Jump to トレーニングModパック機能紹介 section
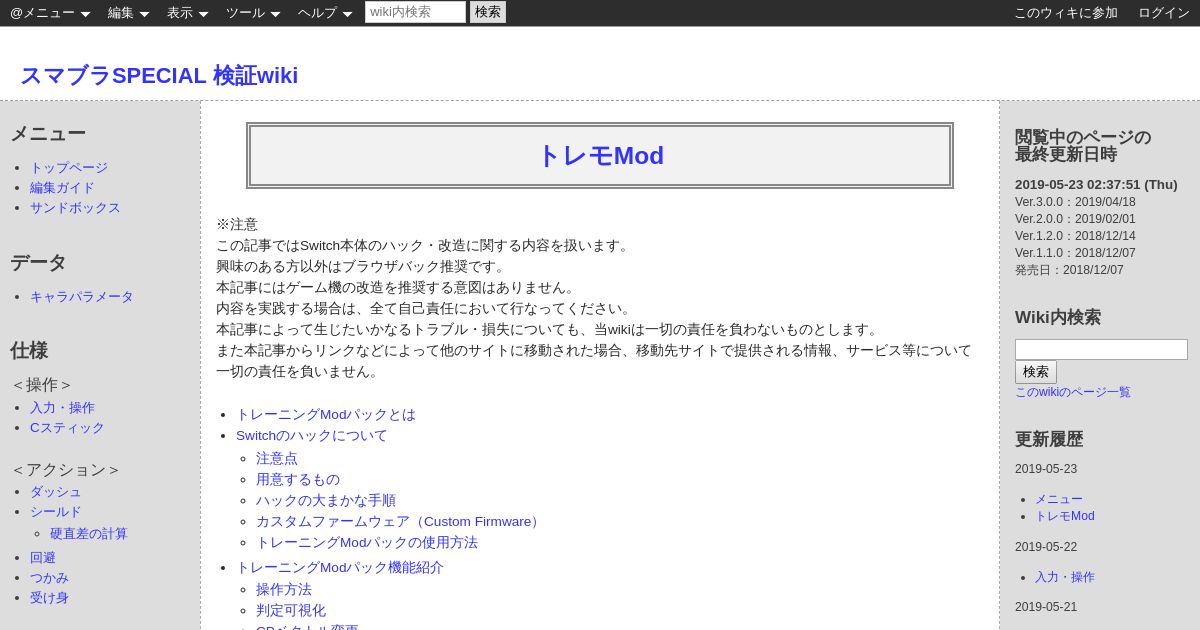The height and width of the screenshot is (630, 1200). coord(340,568)
